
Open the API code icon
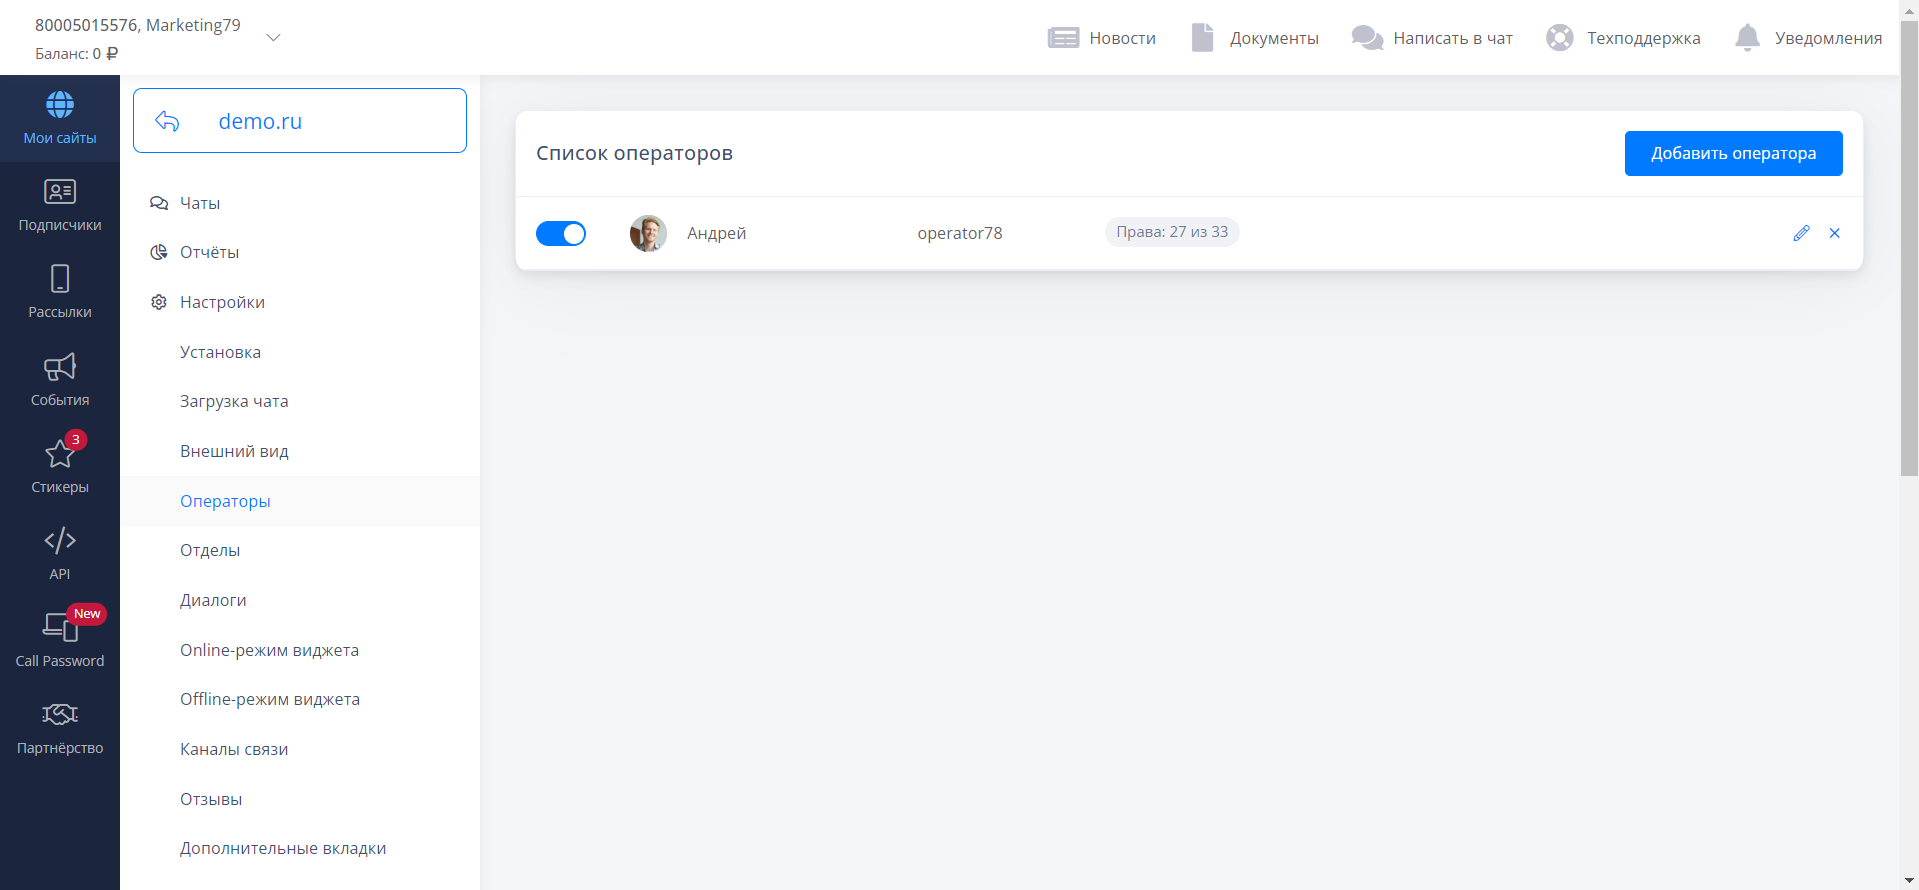pos(60,541)
